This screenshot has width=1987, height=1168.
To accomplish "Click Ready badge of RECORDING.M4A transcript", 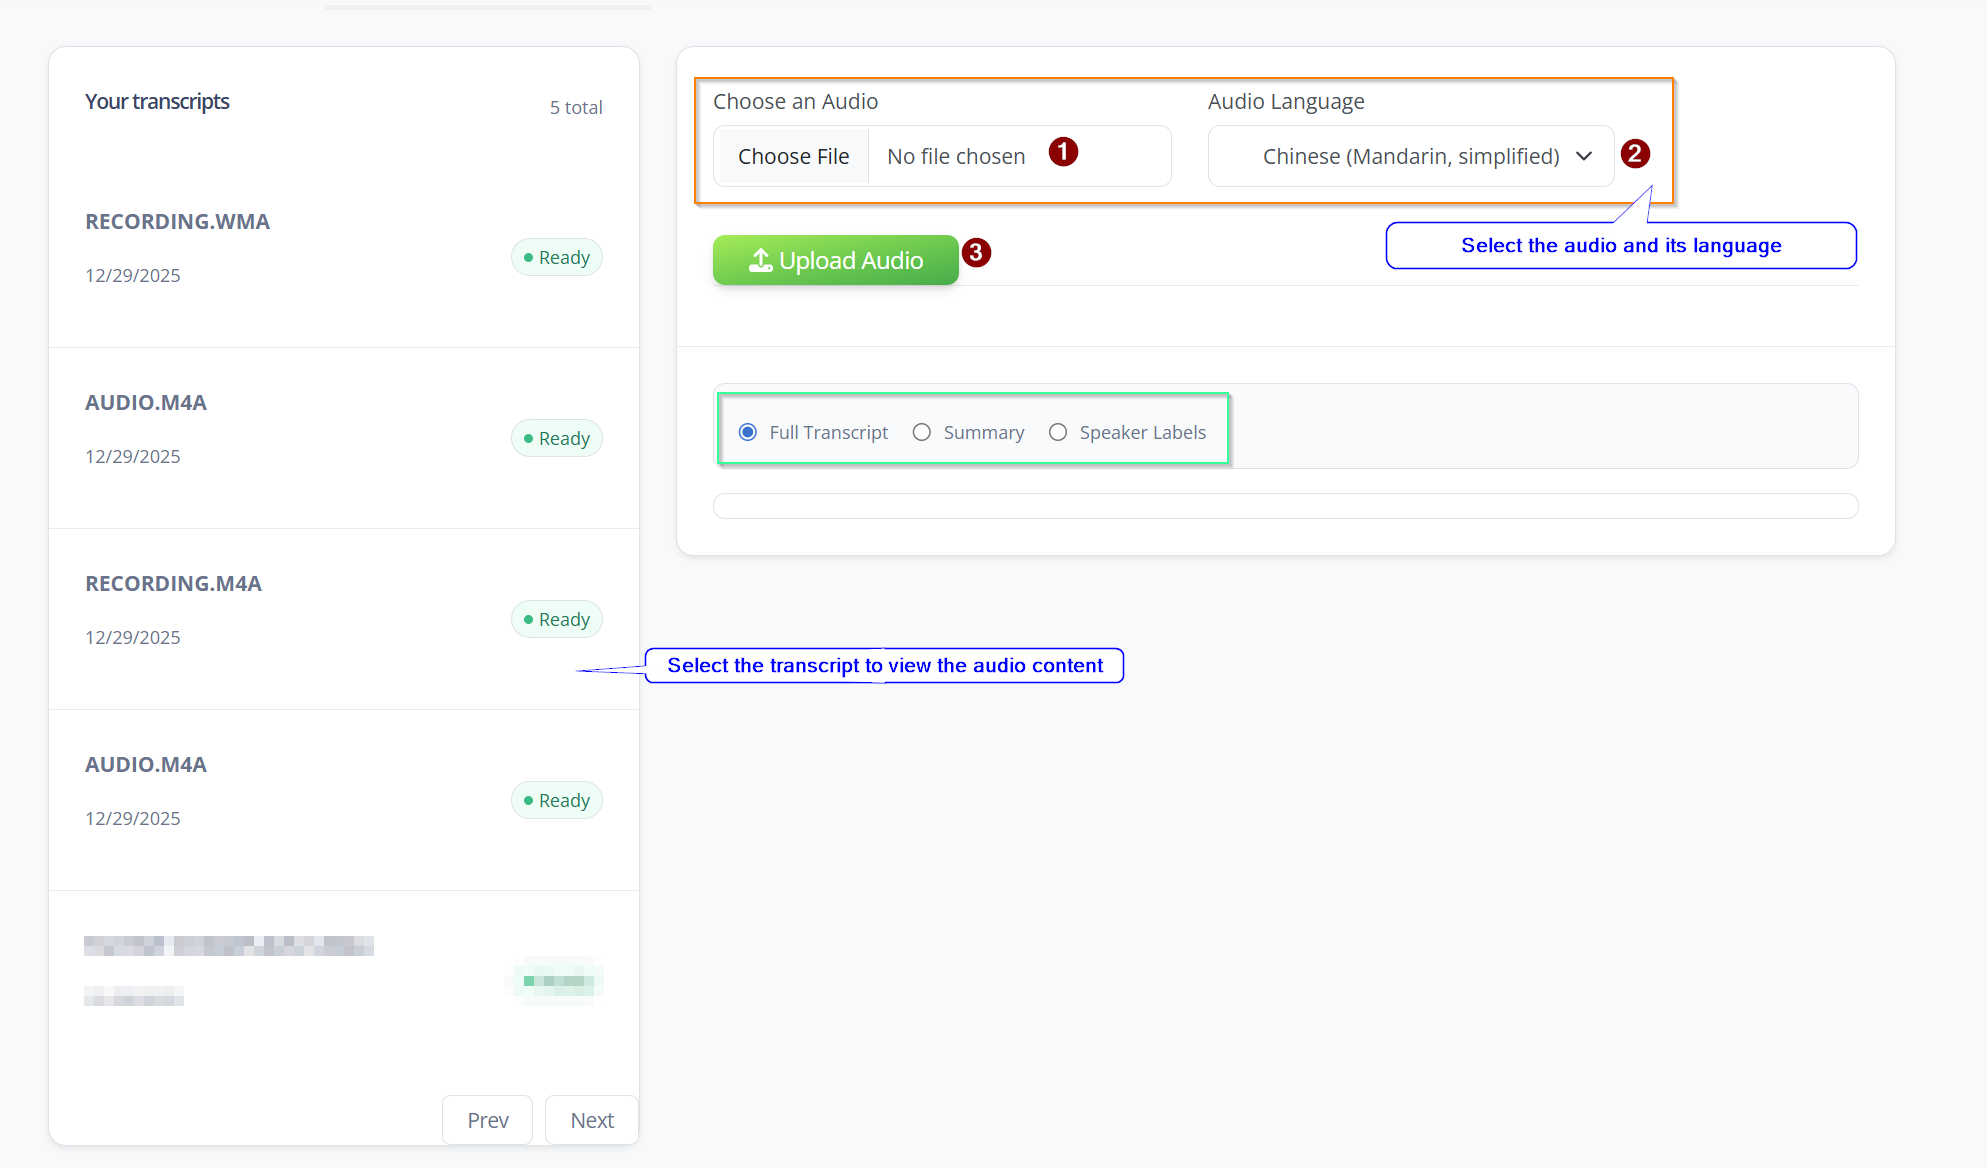I will 557,619.
